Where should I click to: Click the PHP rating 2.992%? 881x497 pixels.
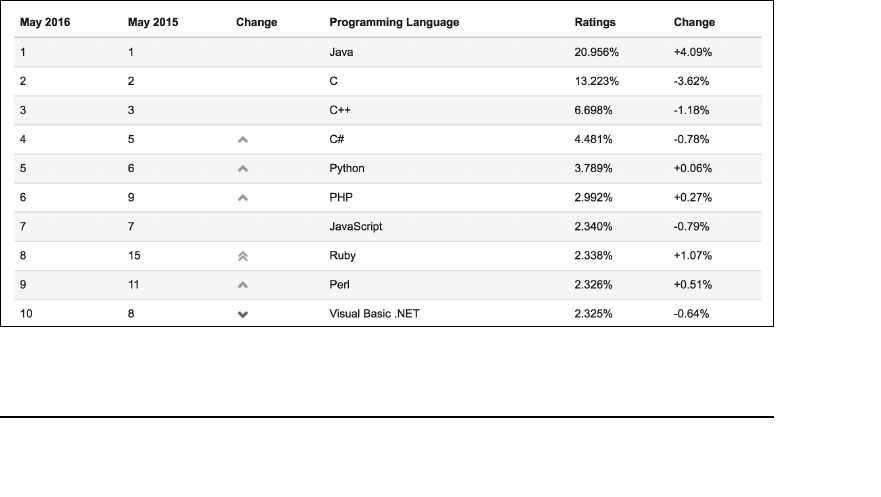[x=594, y=198]
